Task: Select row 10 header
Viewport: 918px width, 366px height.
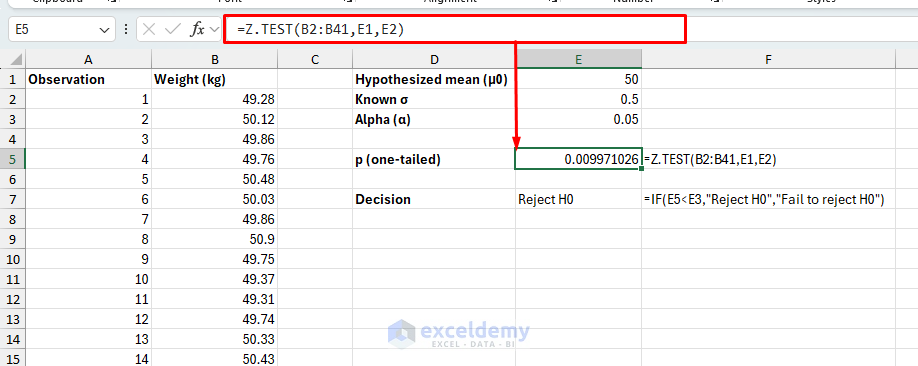Action: (13, 259)
